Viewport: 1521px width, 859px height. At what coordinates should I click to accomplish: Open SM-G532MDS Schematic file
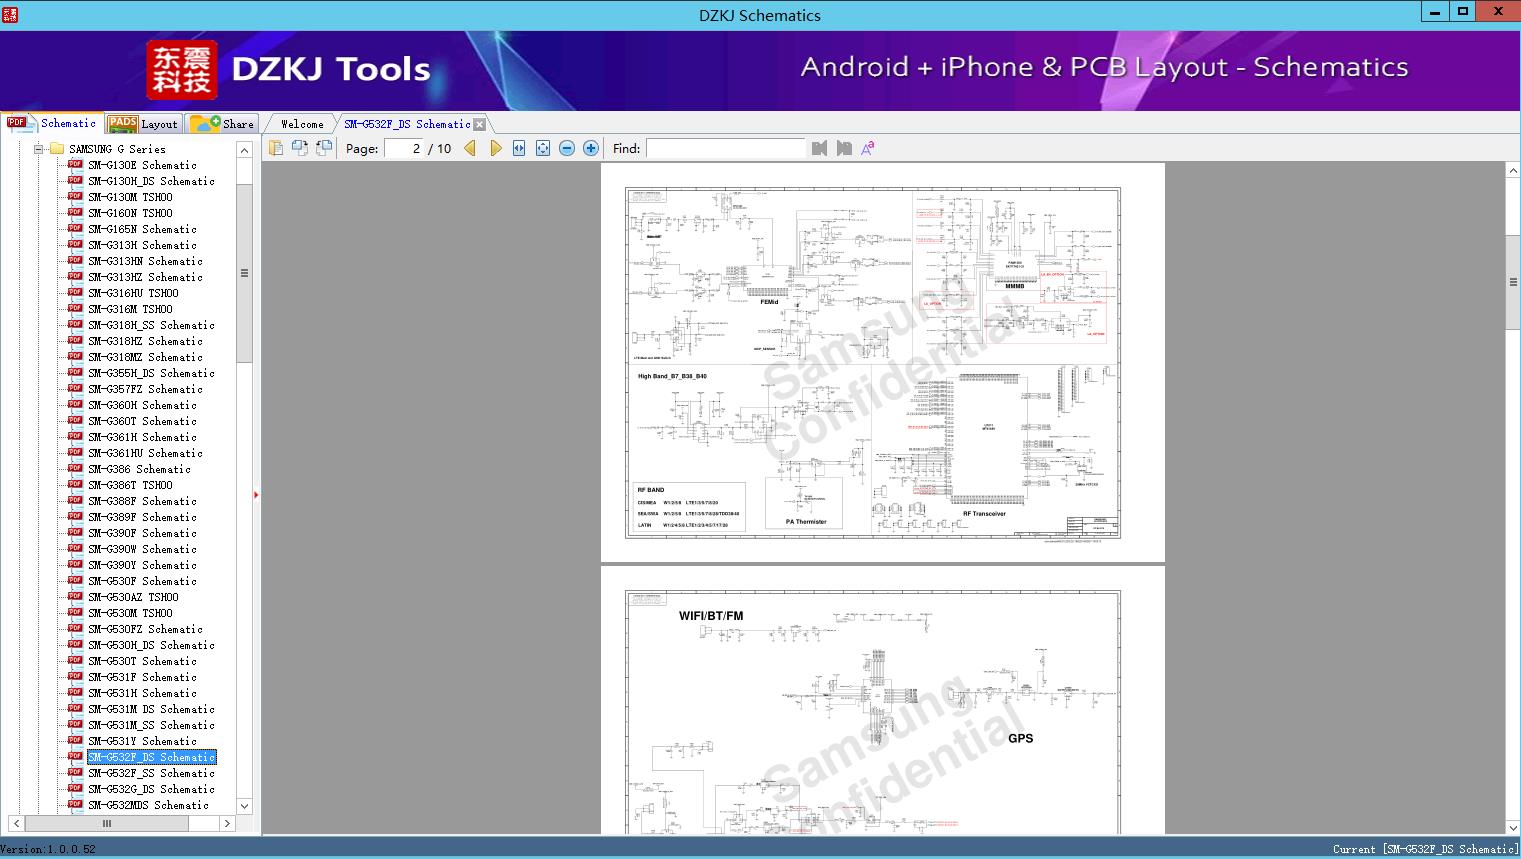tap(148, 805)
